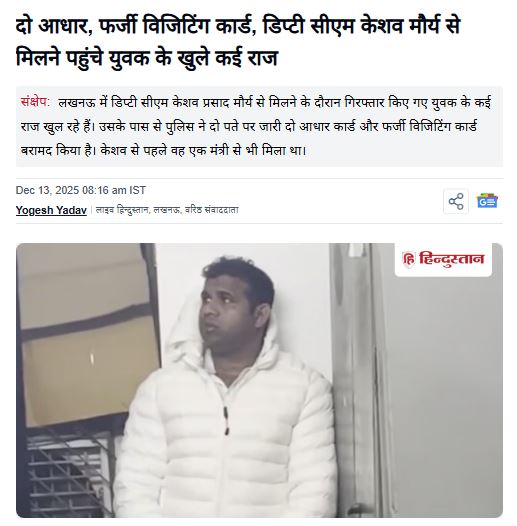Click headline's second line ending कई राज
Image resolution: width=517 pixels, height=526 pixels.
147,58
